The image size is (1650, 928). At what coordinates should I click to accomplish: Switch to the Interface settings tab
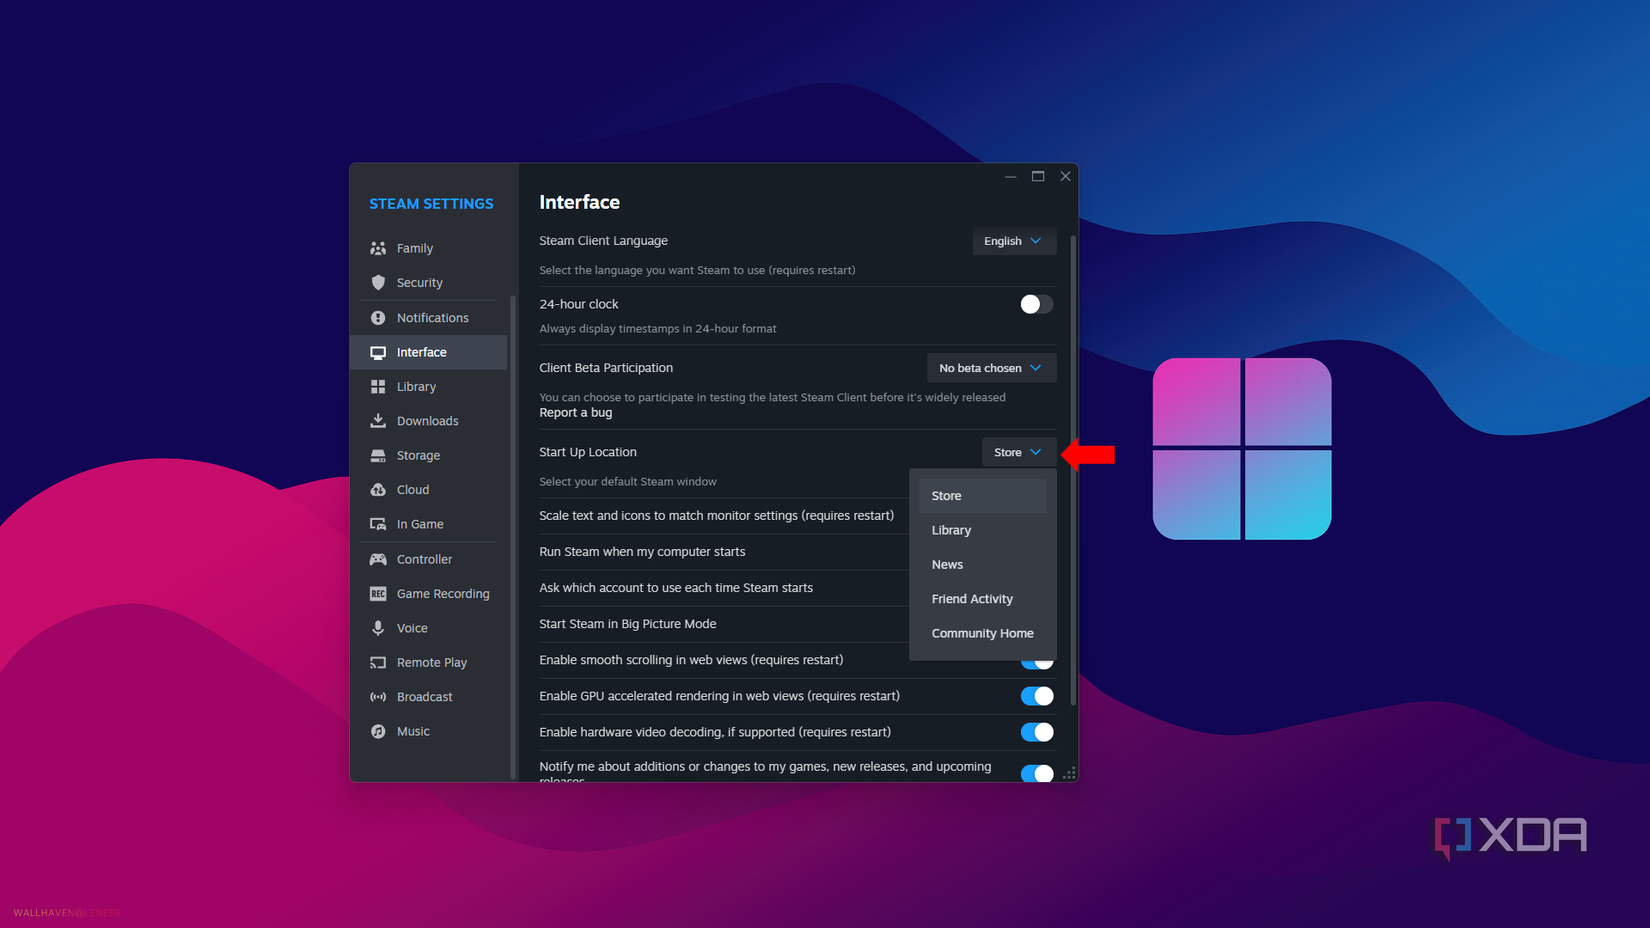pos(421,352)
